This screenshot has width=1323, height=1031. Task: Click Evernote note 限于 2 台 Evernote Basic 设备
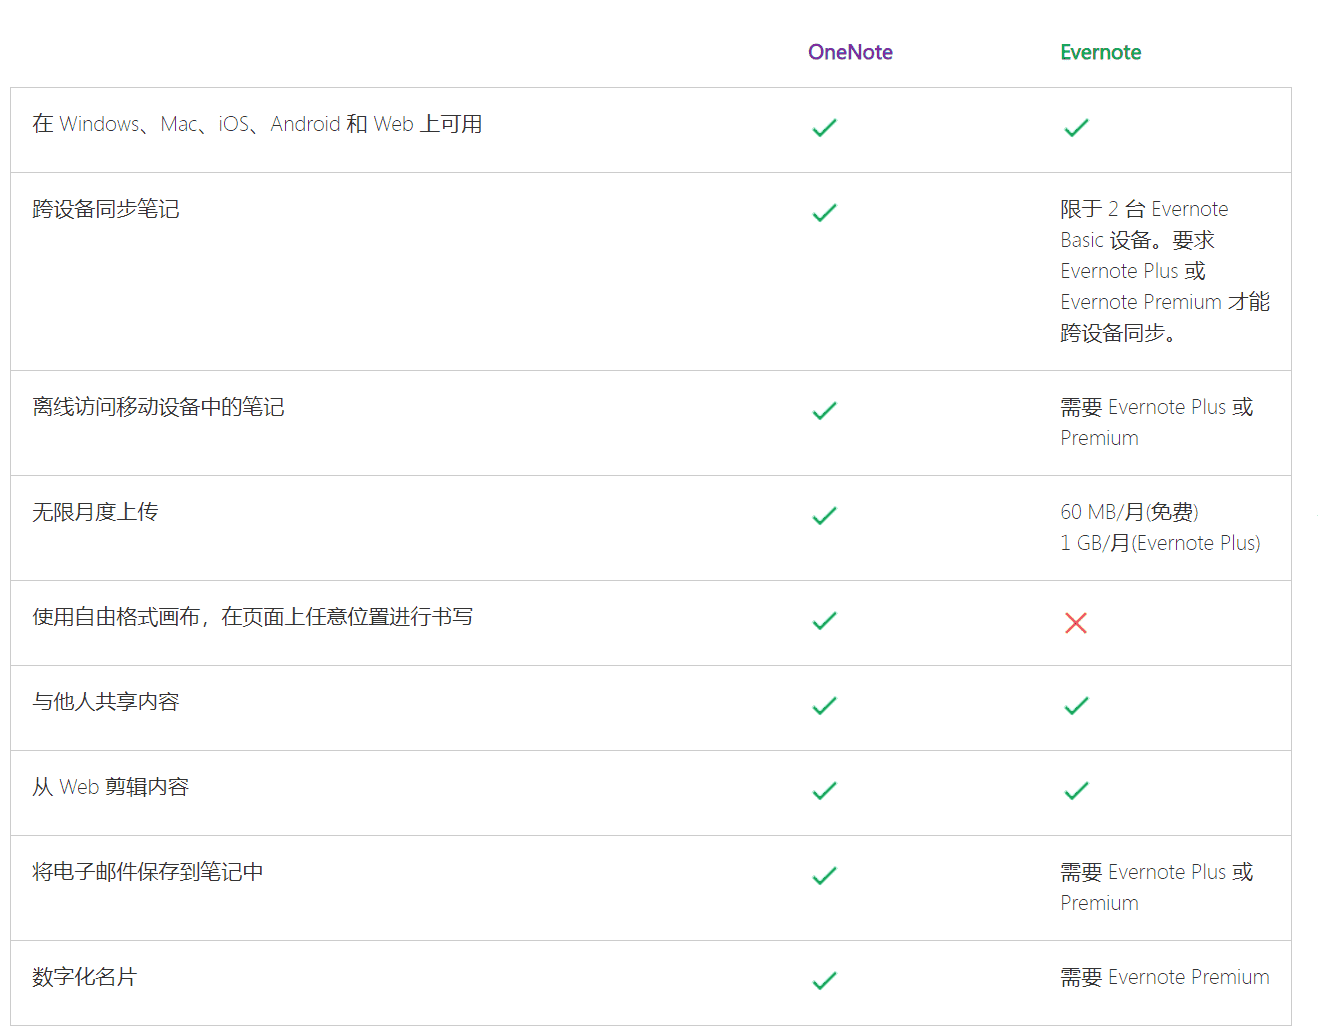1165,271
